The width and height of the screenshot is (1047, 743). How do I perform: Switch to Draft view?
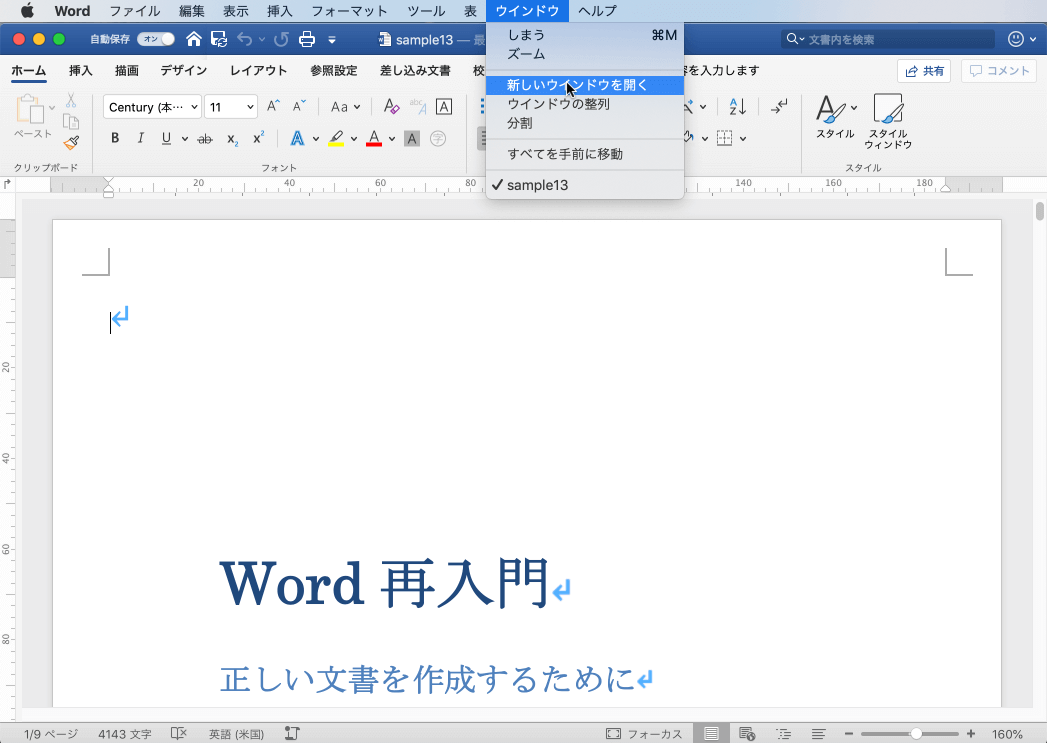click(819, 734)
